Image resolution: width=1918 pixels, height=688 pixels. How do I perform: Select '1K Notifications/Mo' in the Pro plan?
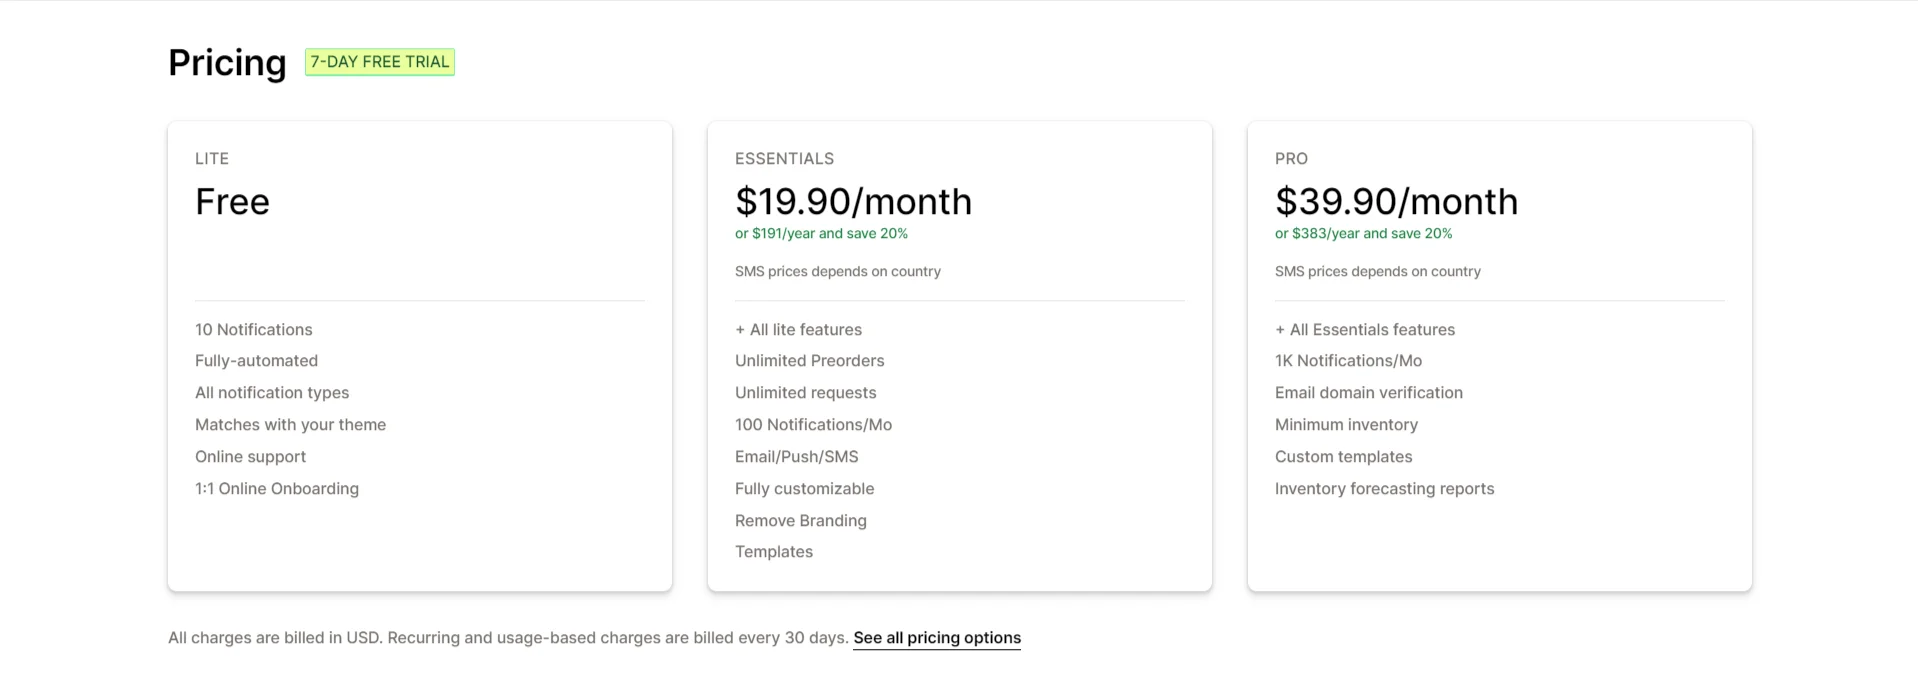tap(1348, 361)
